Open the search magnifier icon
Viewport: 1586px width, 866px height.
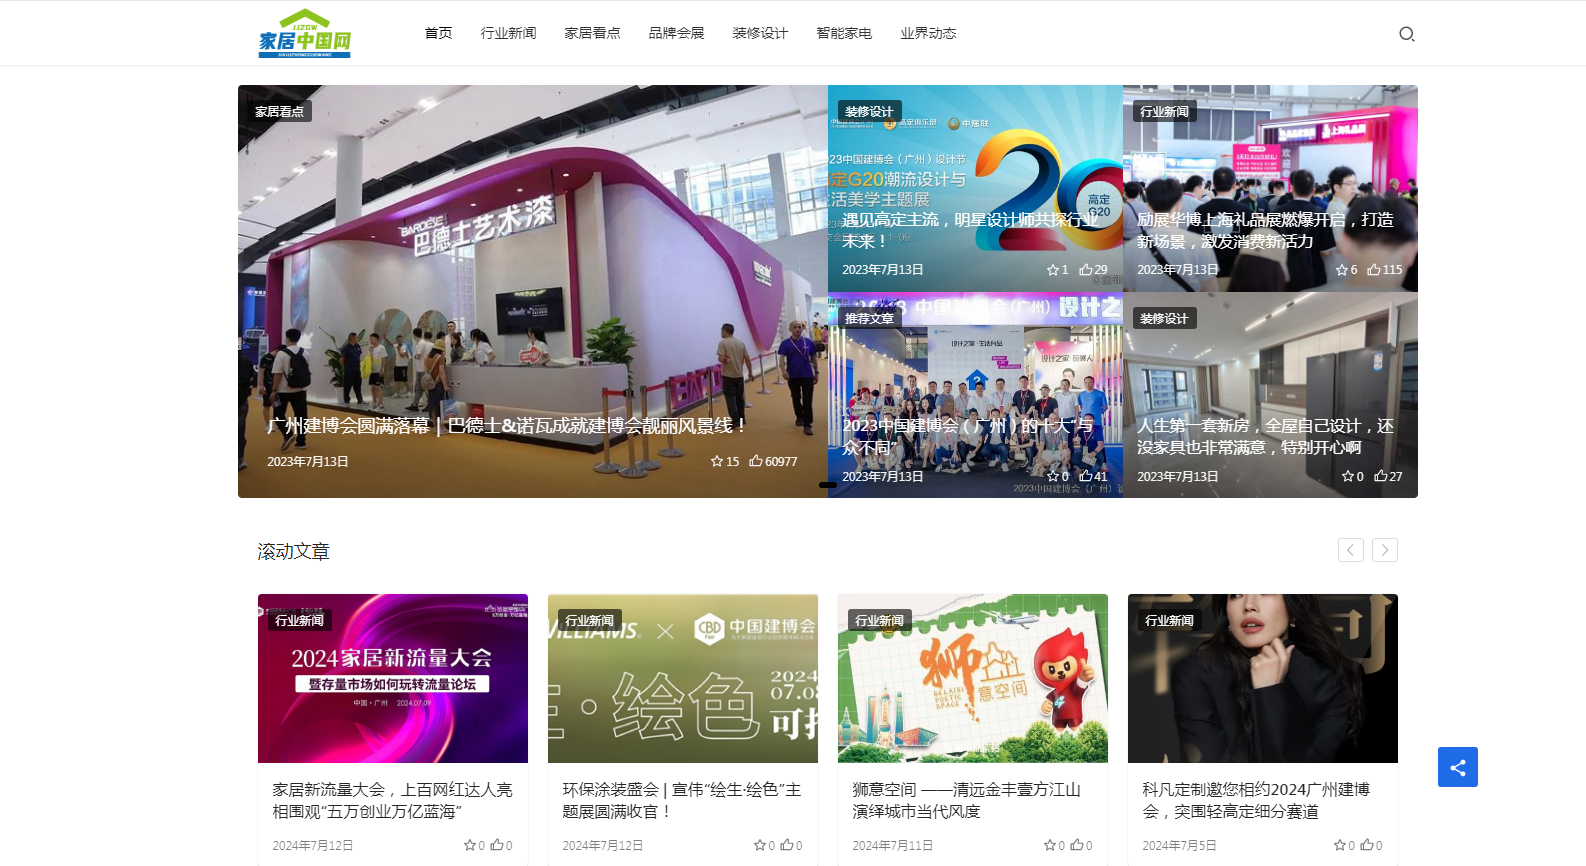[x=1406, y=34]
